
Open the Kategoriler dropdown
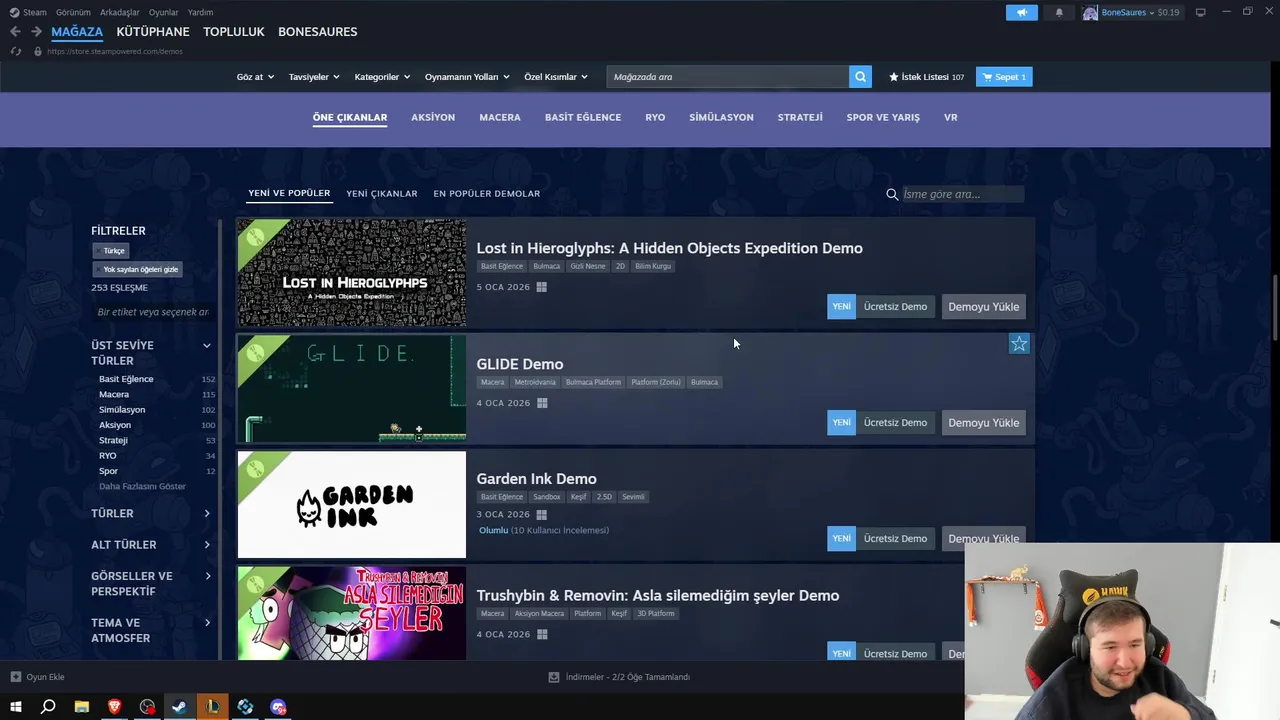click(382, 77)
